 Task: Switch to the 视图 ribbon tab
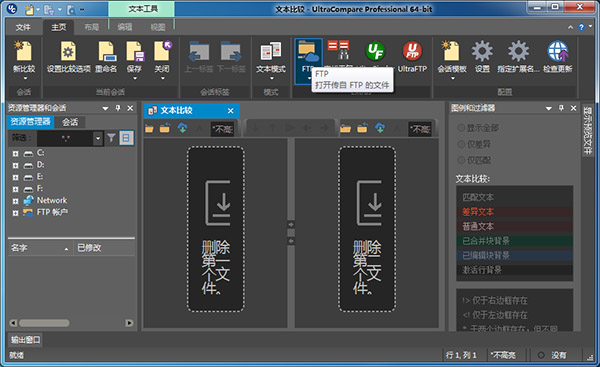(158, 27)
